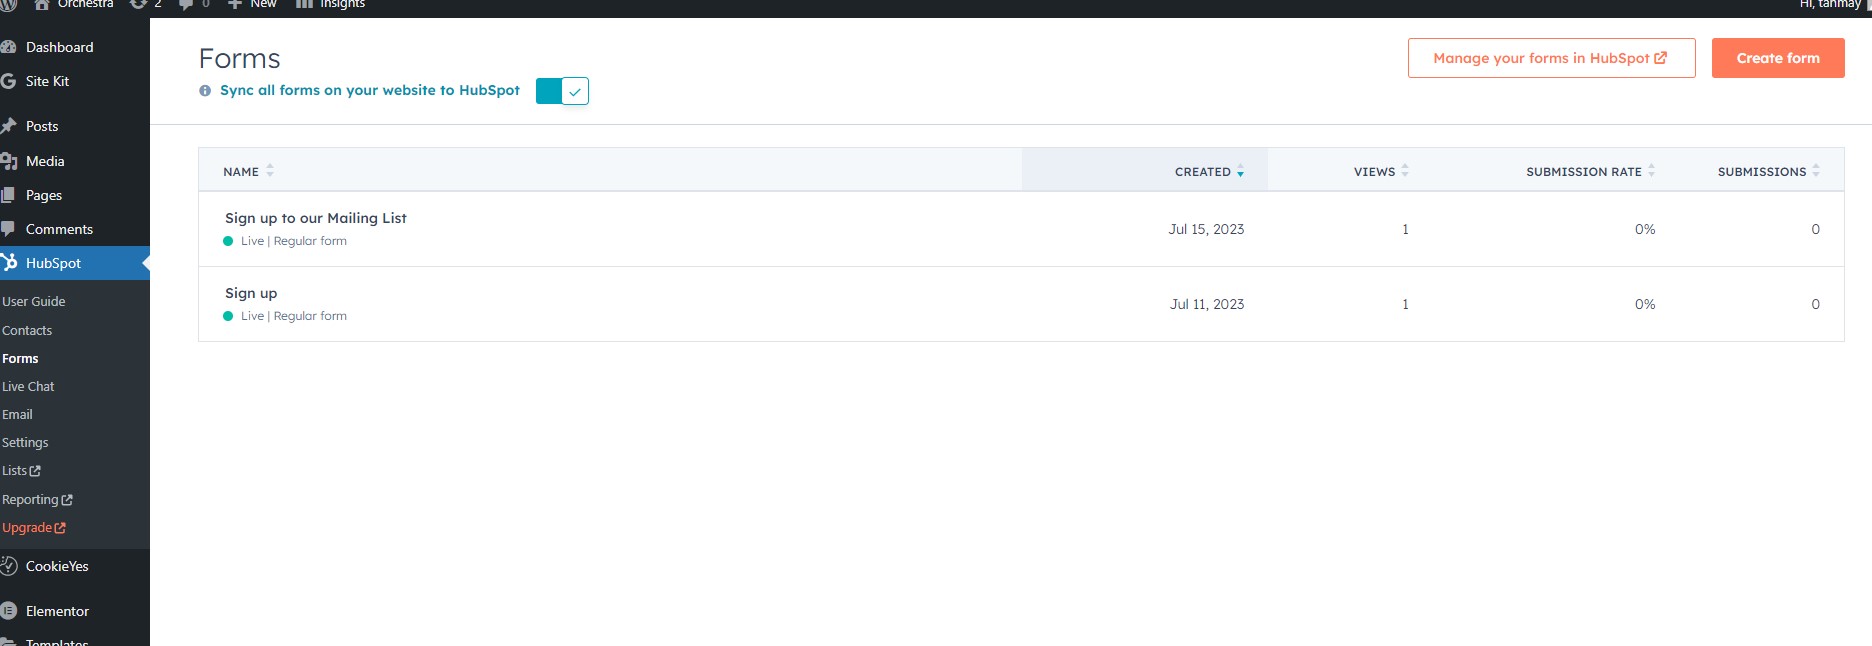
Task: Open the Dashboard menu icon
Action: click(9, 47)
